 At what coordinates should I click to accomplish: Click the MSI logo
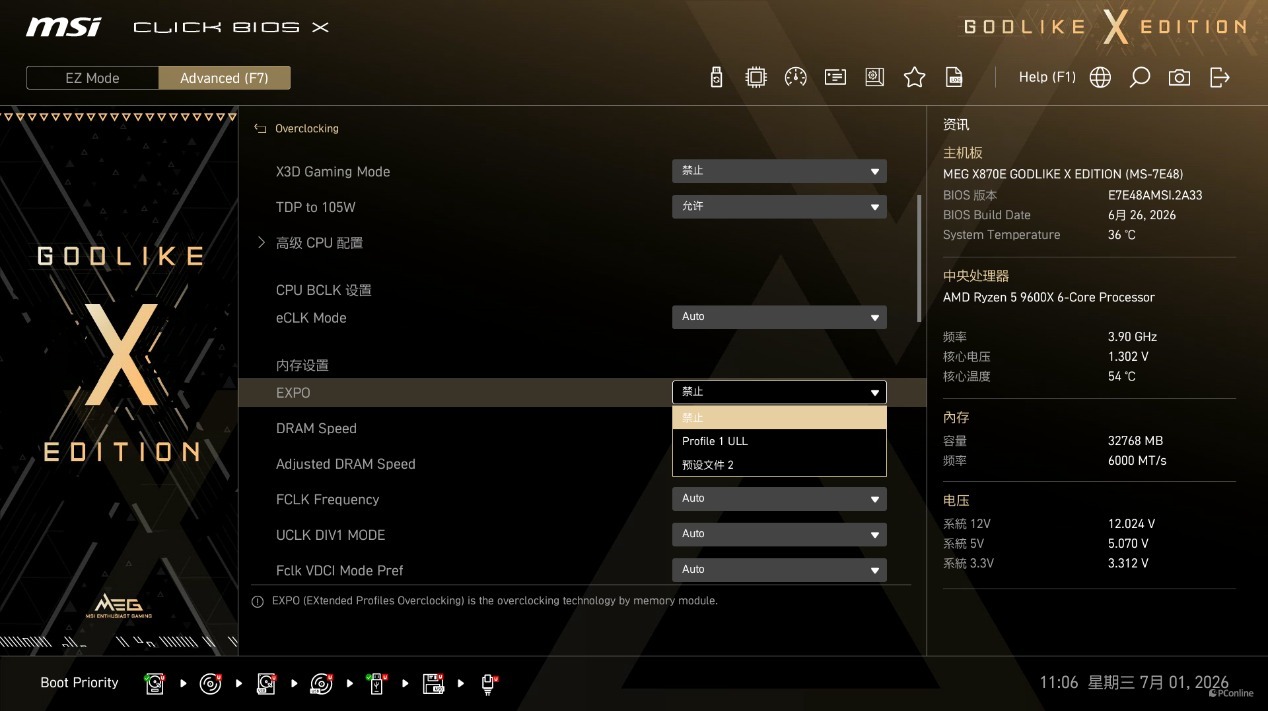(x=64, y=26)
